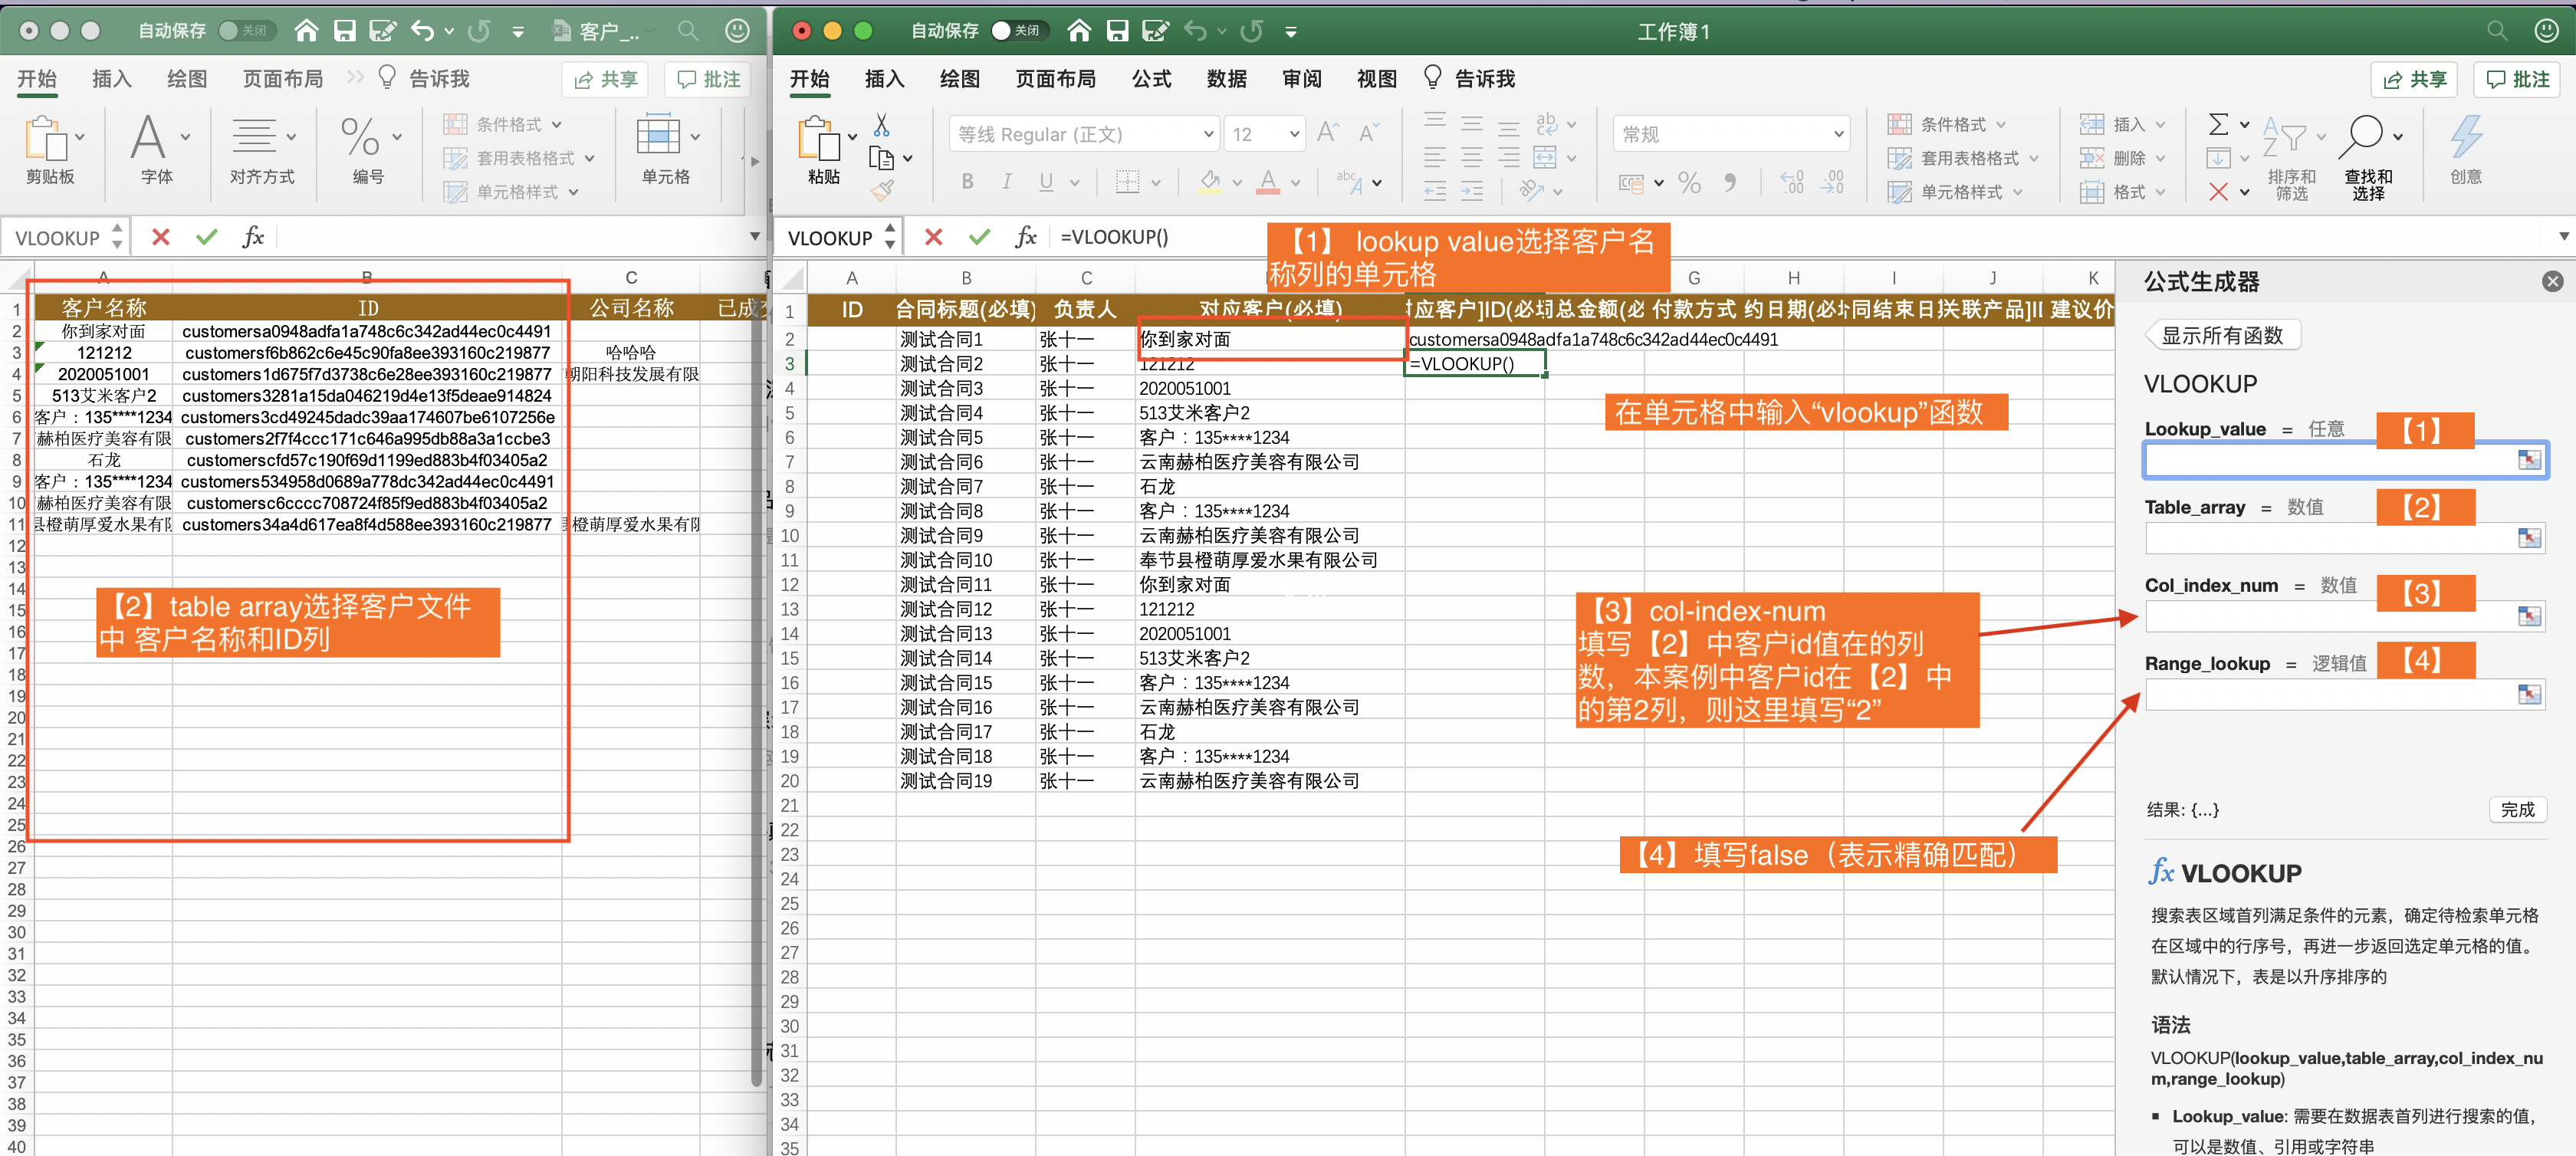
Task: Click the Format Painter brush icon
Action: pyautogui.click(x=881, y=190)
